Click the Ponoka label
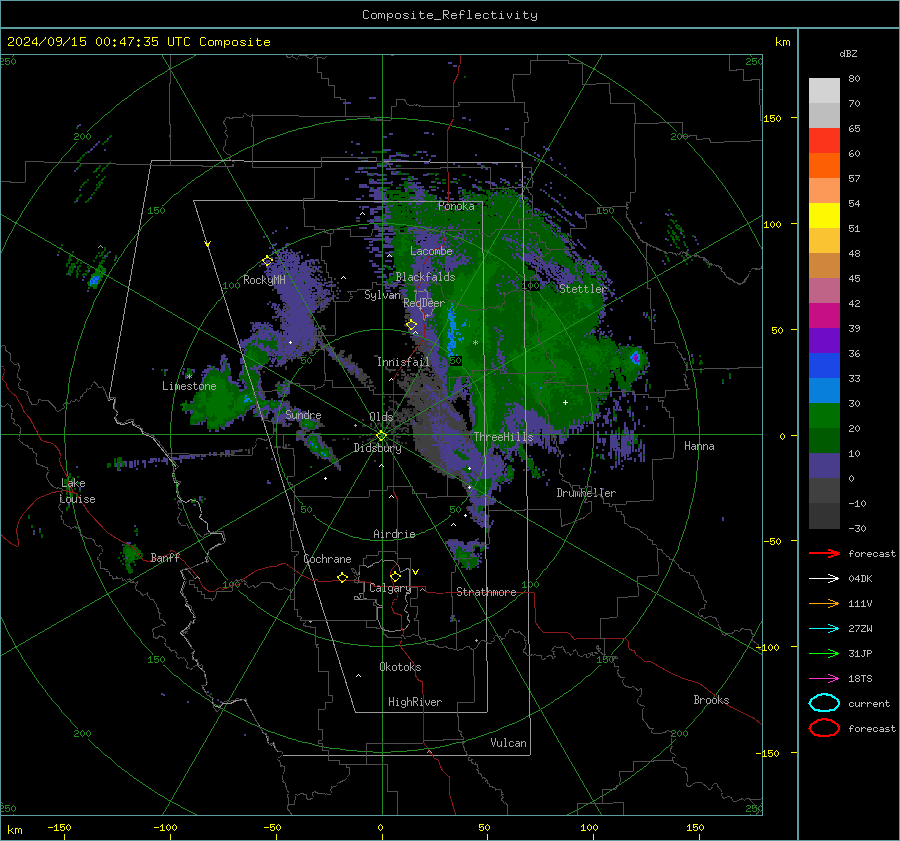The width and height of the screenshot is (900, 841). (x=456, y=206)
